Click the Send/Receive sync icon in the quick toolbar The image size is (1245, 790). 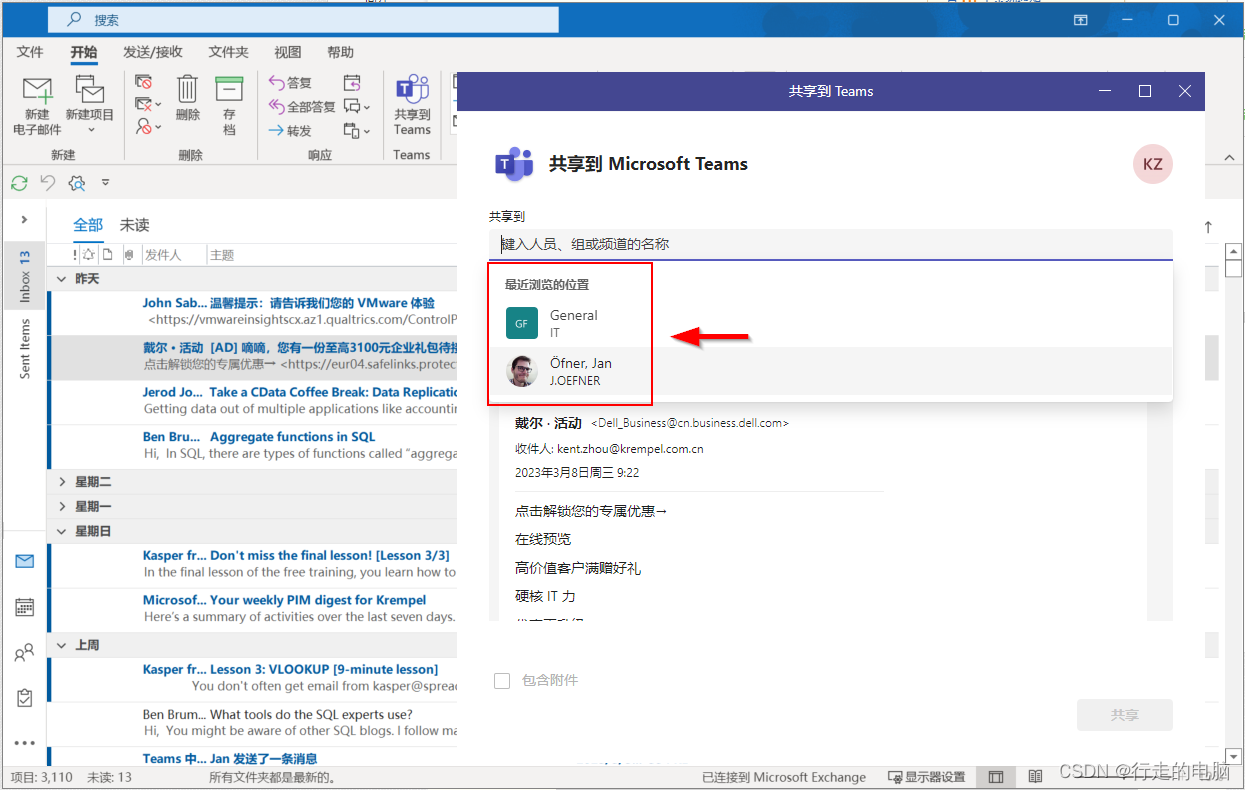(x=19, y=183)
